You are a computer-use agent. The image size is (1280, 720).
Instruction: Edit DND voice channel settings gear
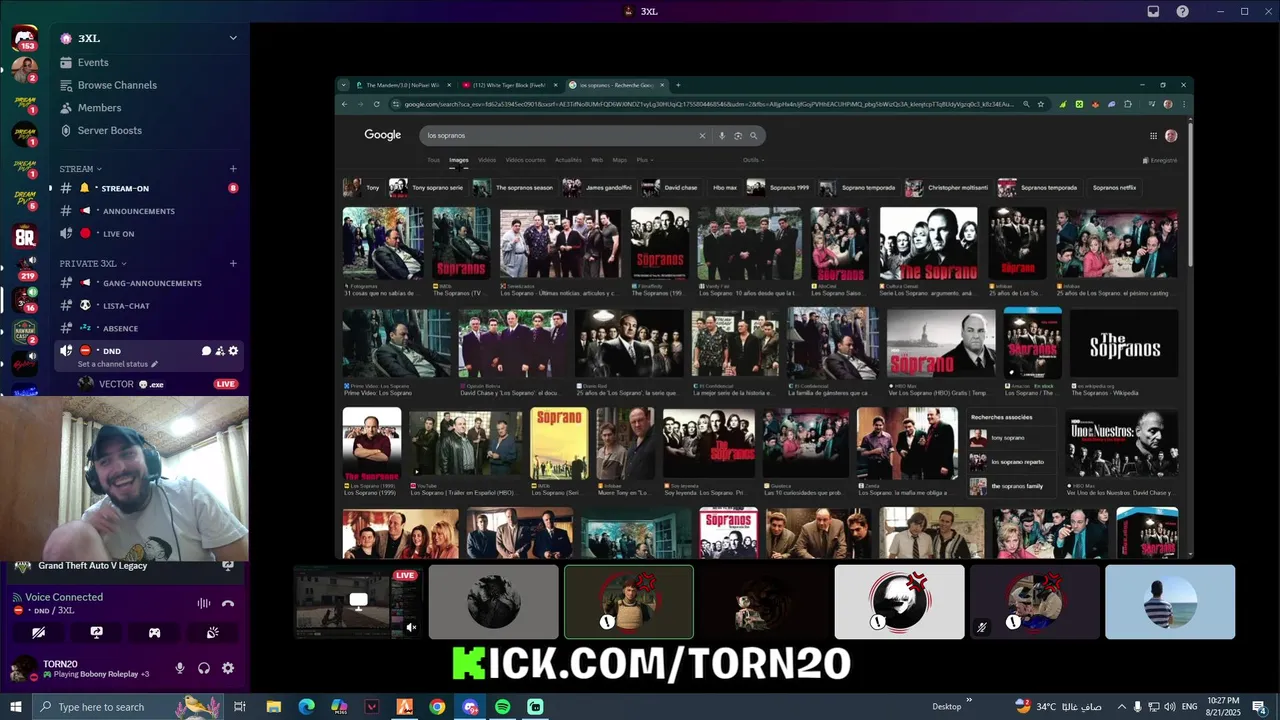[x=234, y=351]
